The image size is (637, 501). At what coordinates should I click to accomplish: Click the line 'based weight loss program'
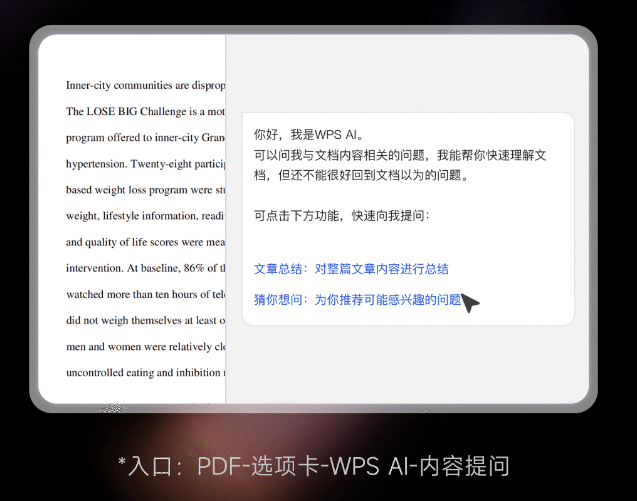(145, 189)
